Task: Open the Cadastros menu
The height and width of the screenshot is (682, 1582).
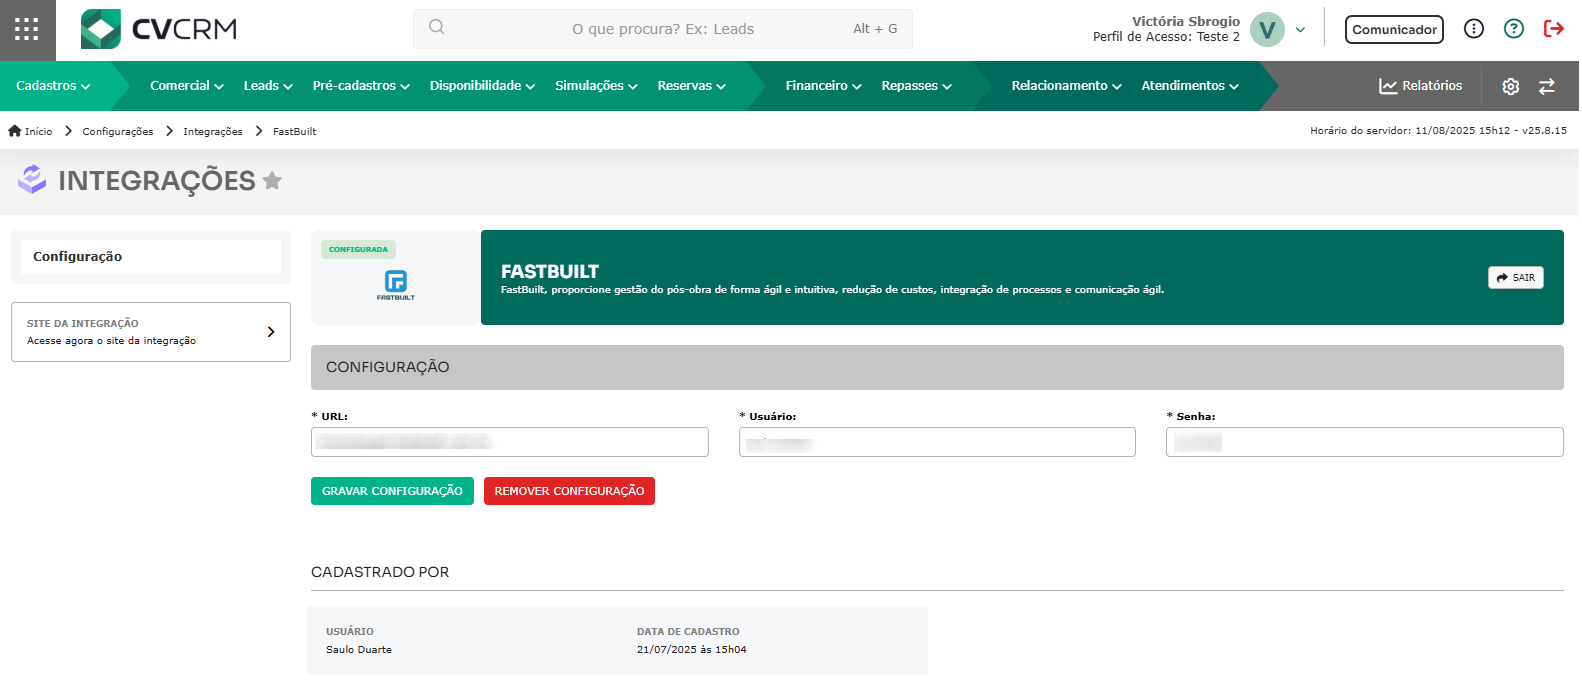Action: click(53, 86)
